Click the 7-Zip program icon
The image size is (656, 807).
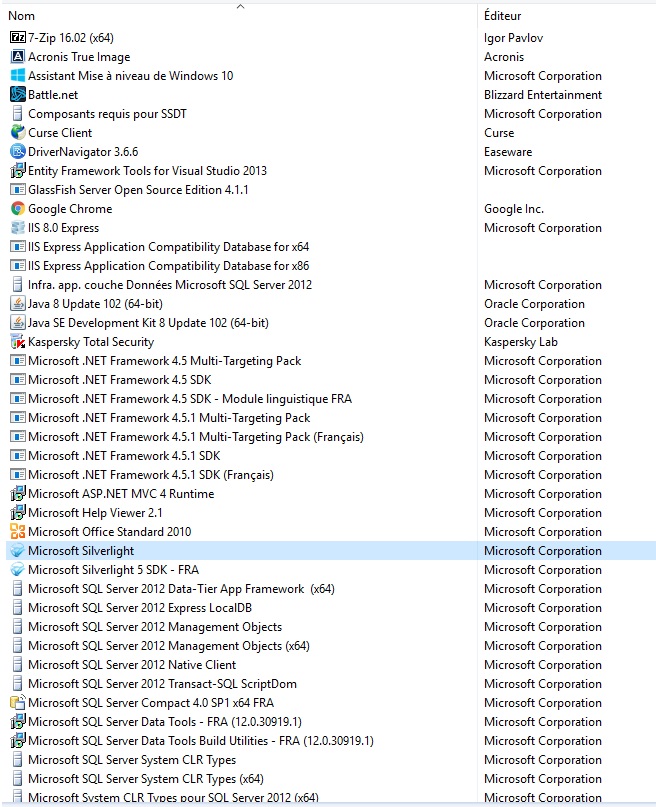click(17, 38)
